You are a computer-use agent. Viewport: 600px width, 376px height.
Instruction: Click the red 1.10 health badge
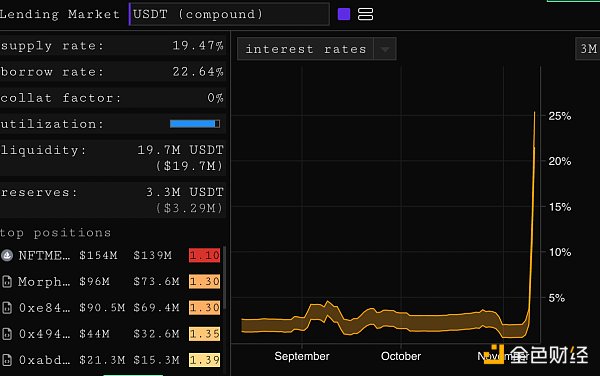pyautogui.click(x=204, y=255)
